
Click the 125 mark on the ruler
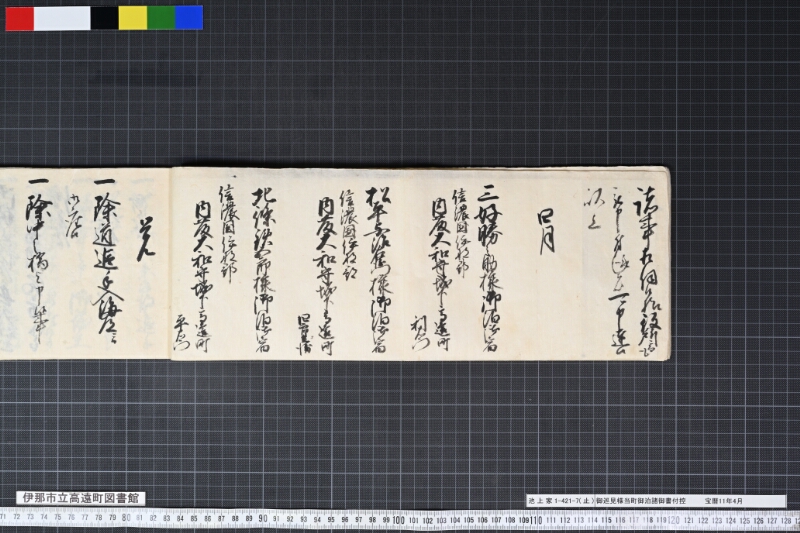click(744, 521)
